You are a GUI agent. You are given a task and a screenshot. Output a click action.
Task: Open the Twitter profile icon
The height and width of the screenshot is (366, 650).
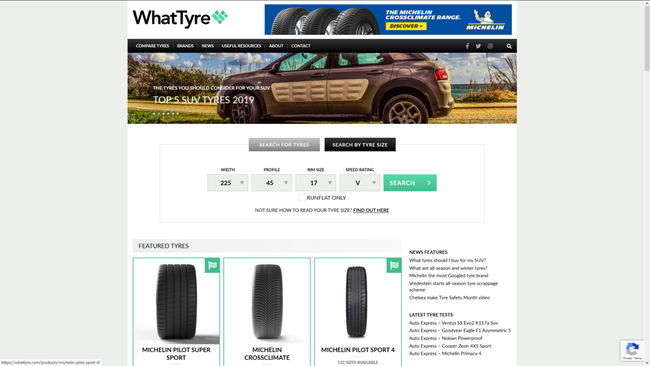(478, 46)
